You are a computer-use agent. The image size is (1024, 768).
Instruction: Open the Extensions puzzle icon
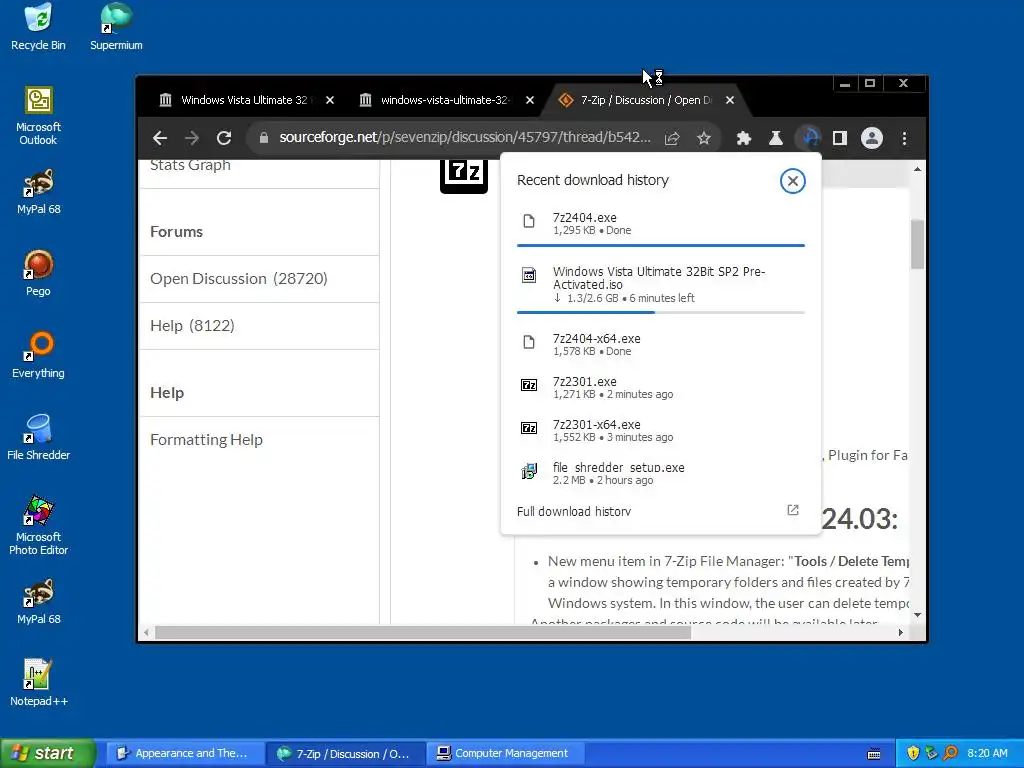[743, 138]
